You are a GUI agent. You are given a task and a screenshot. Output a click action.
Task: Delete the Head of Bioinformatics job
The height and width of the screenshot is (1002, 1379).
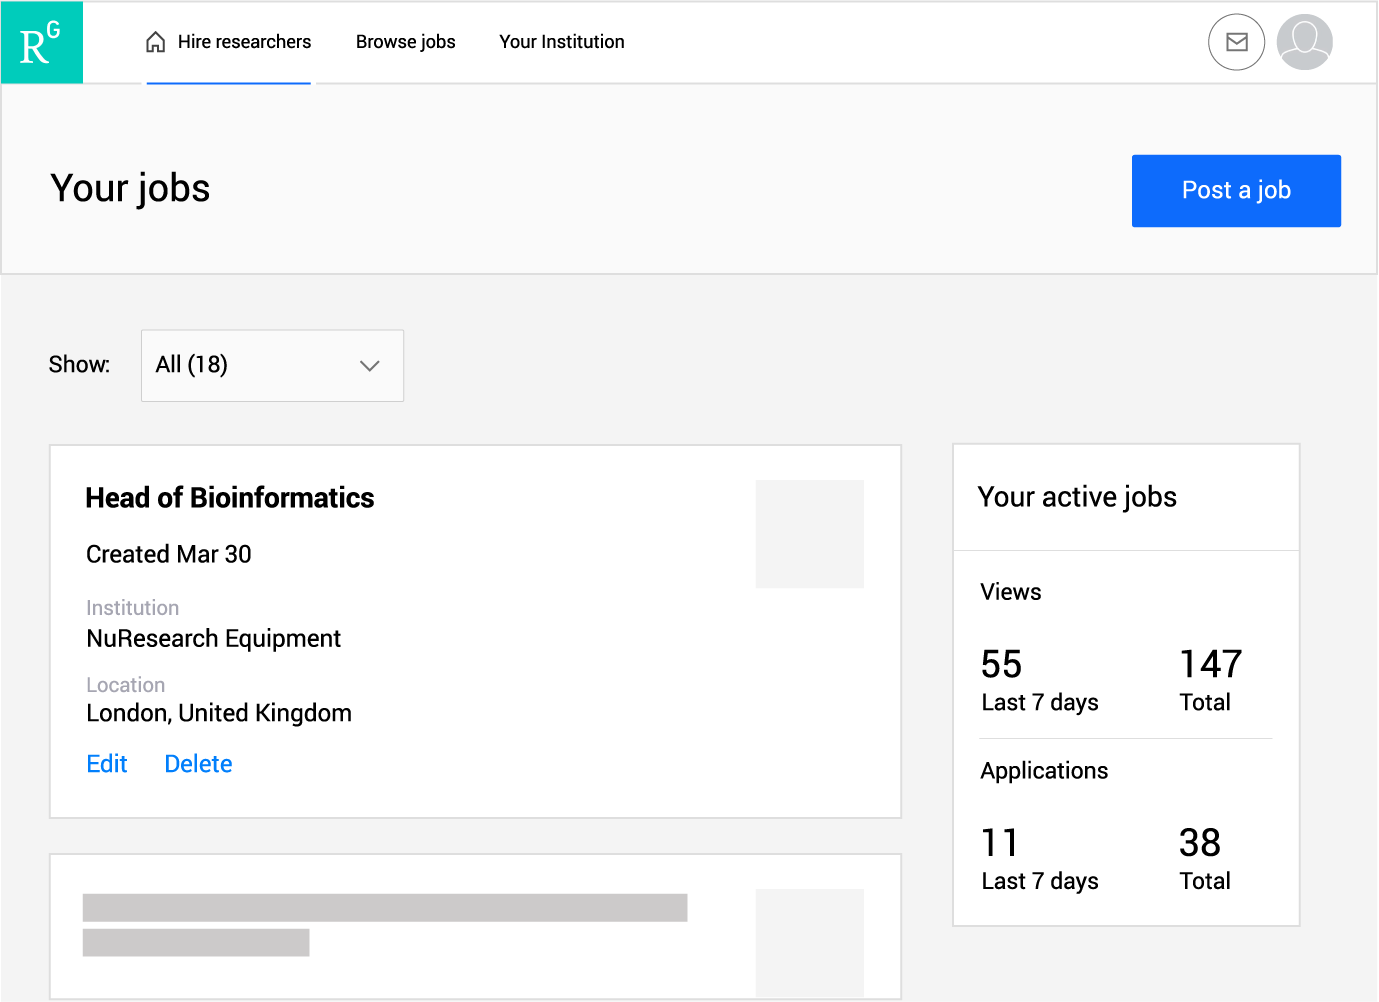[x=197, y=763]
